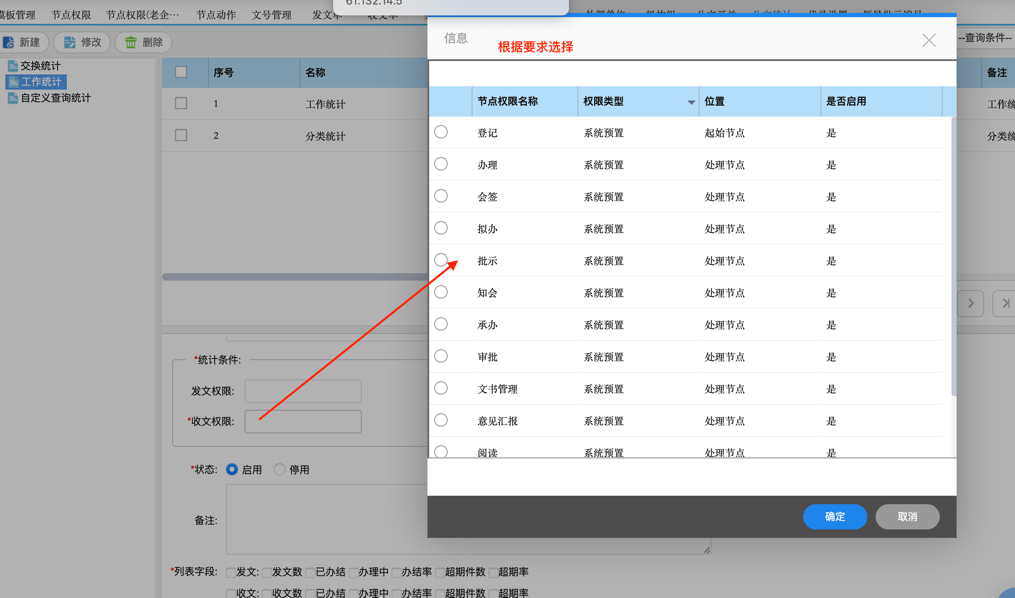
Task: Click the next-page arrow icon on the right
Action: pyautogui.click(x=969, y=303)
